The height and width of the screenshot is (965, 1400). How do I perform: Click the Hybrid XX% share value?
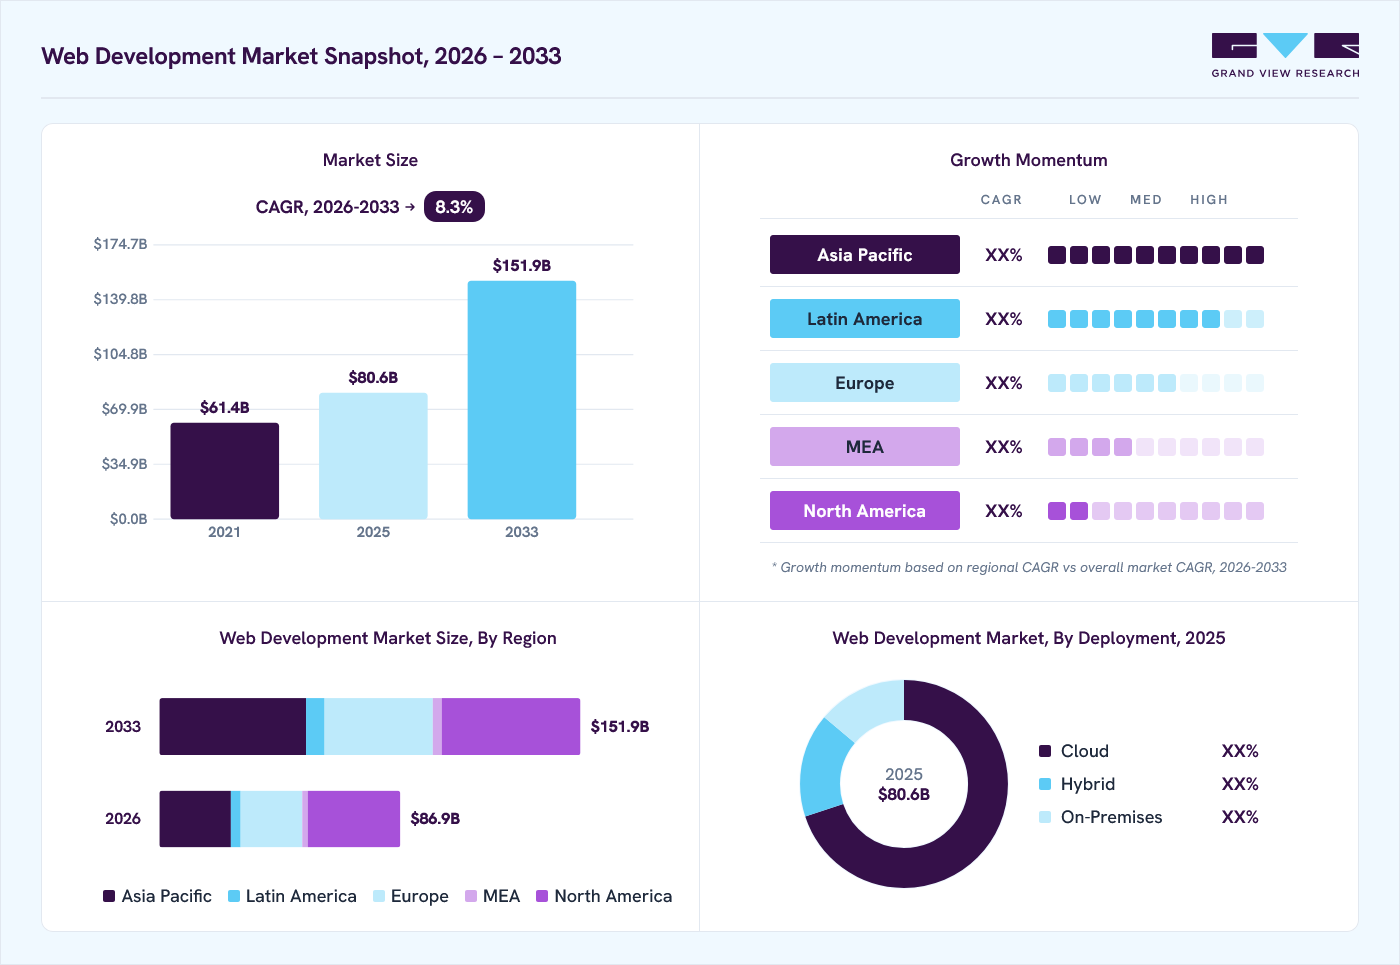click(1240, 784)
